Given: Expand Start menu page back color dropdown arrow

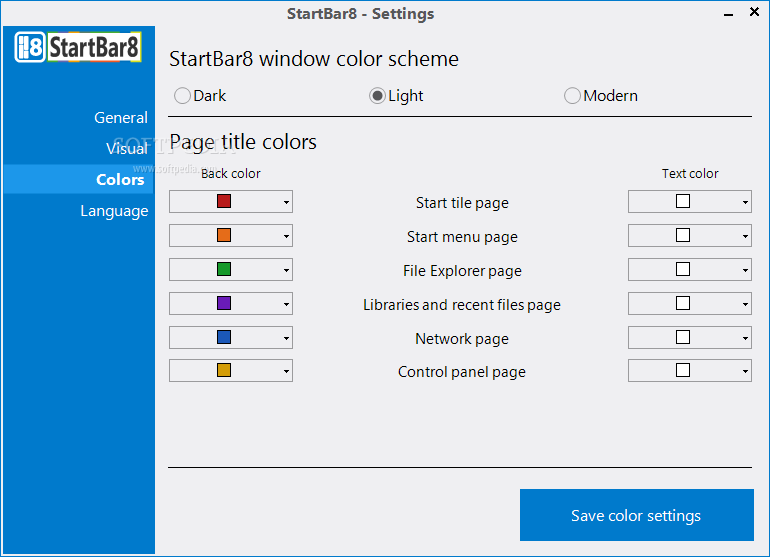Looking at the screenshot, I should pos(286,236).
